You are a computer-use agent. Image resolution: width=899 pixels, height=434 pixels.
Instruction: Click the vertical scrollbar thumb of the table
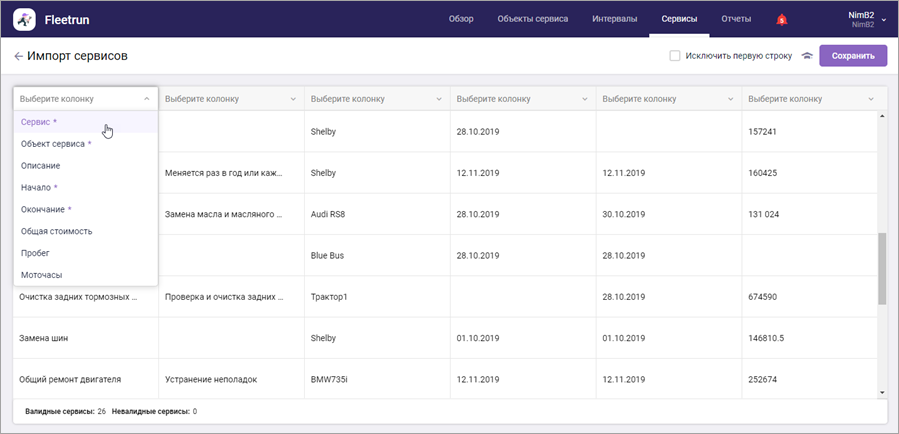pyautogui.click(x=881, y=269)
